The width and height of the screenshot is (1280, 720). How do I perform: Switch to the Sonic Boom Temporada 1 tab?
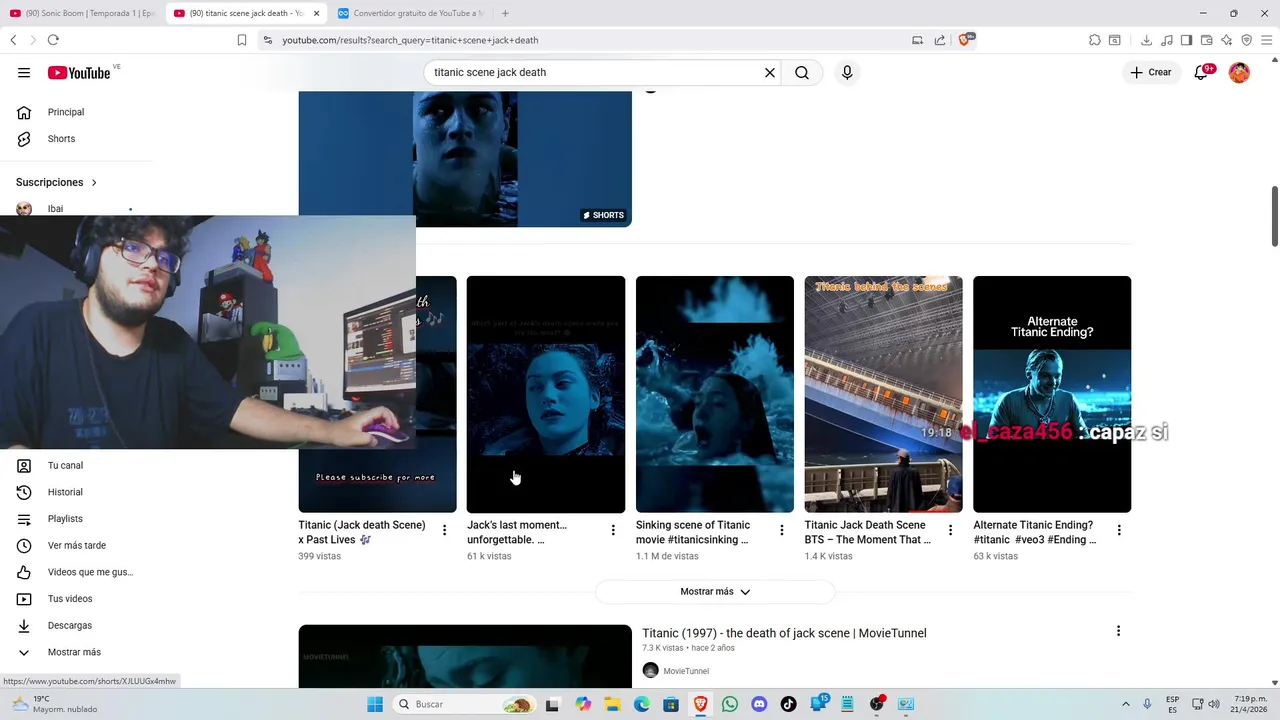81,13
